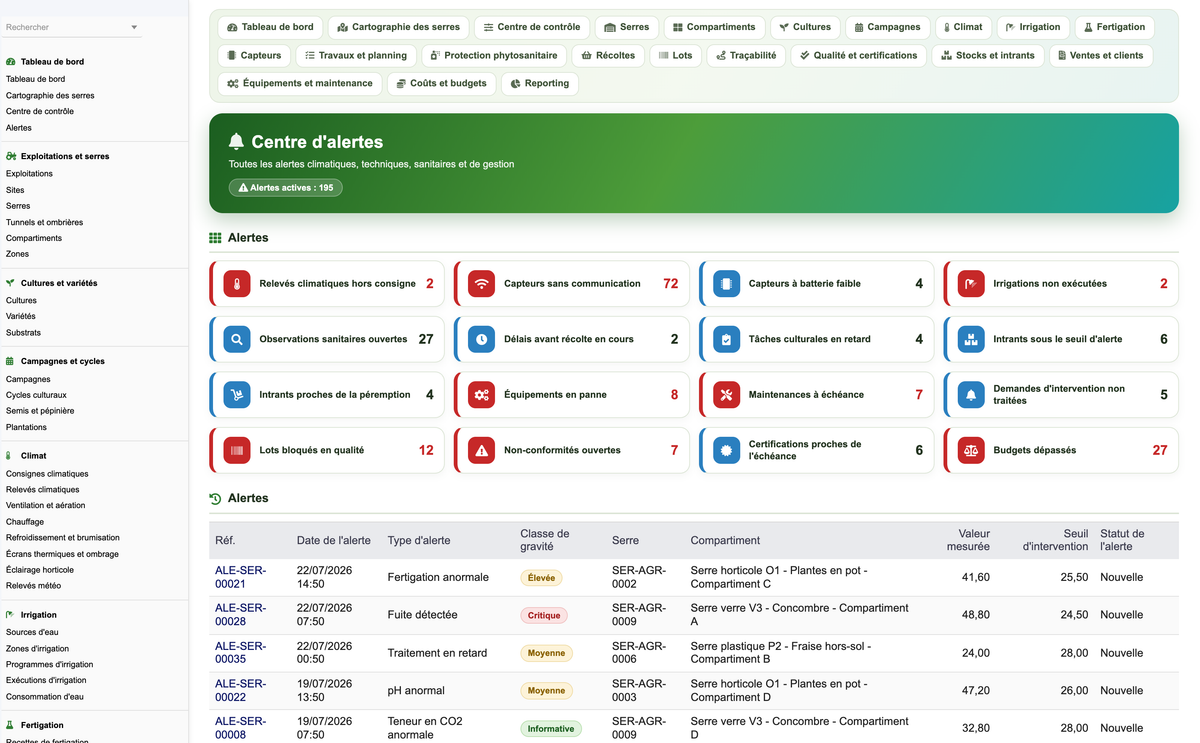The width and height of the screenshot is (1200, 743).
Task: Click the scales icon on Budgets dépassés card
Action: 971,450
